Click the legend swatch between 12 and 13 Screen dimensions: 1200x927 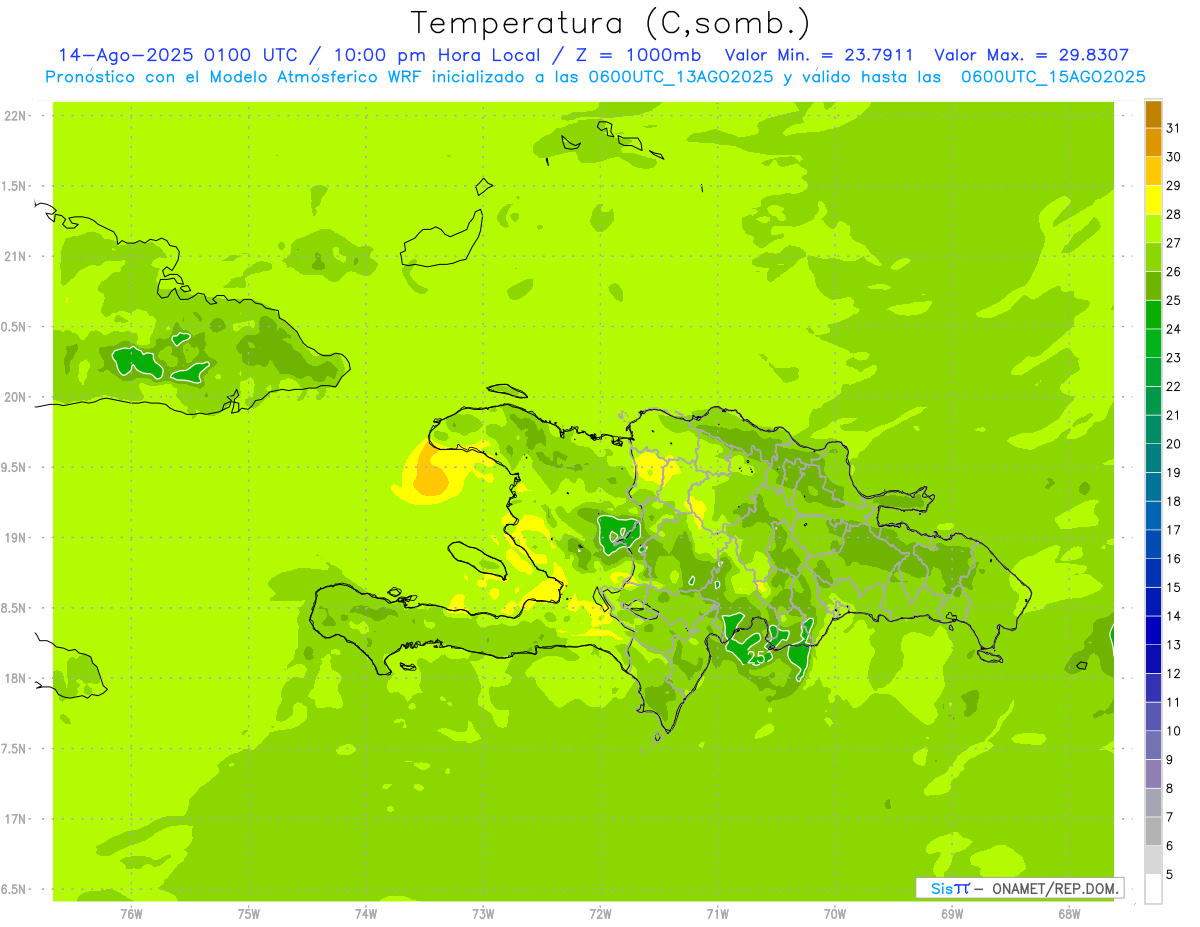click(x=1153, y=659)
